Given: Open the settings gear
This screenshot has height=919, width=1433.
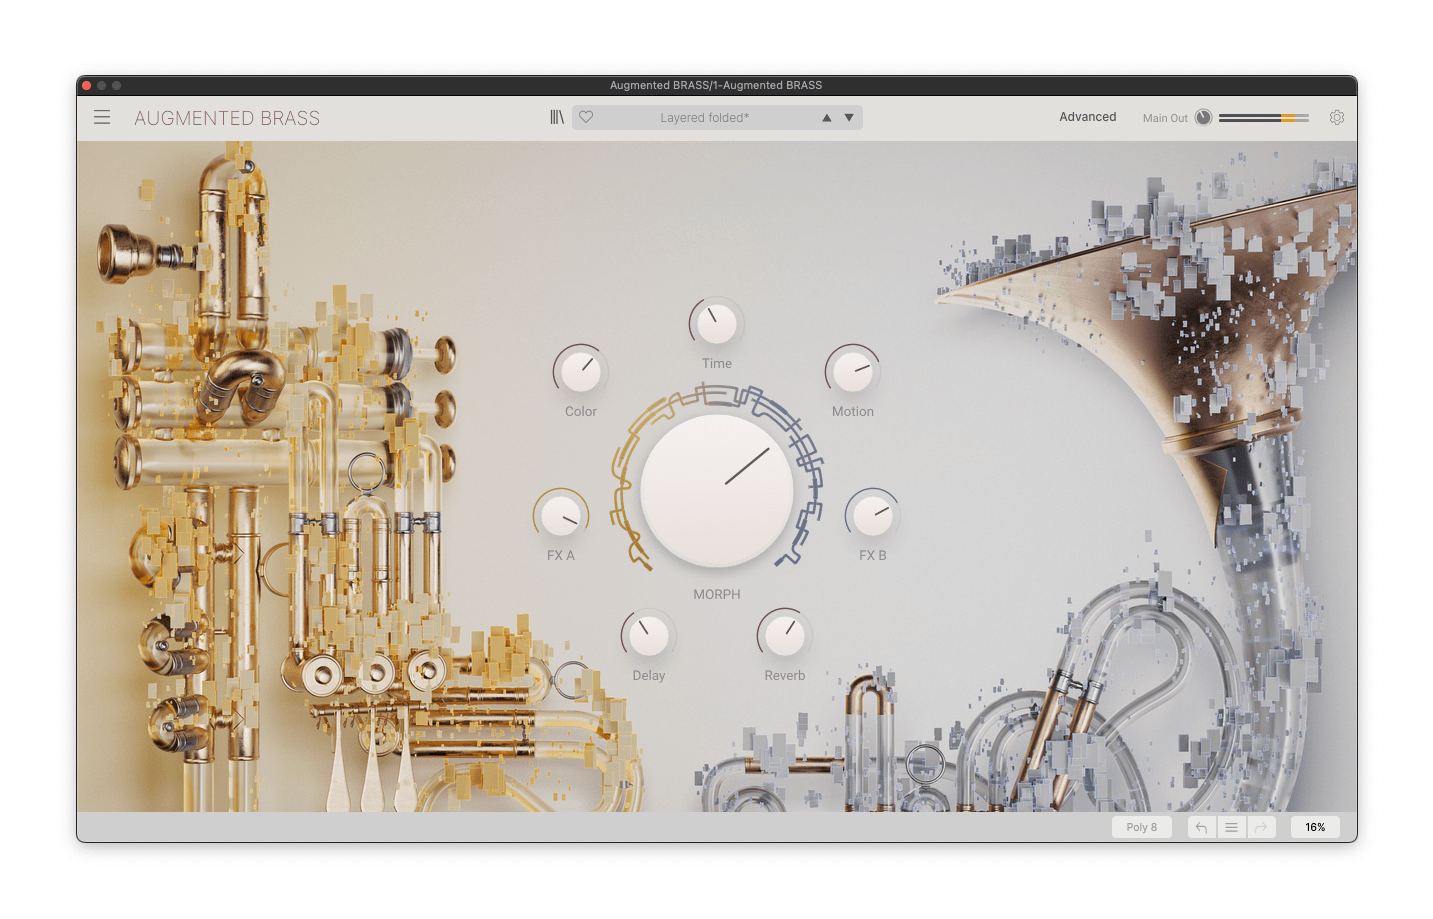Looking at the screenshot, I should 1337,117.
